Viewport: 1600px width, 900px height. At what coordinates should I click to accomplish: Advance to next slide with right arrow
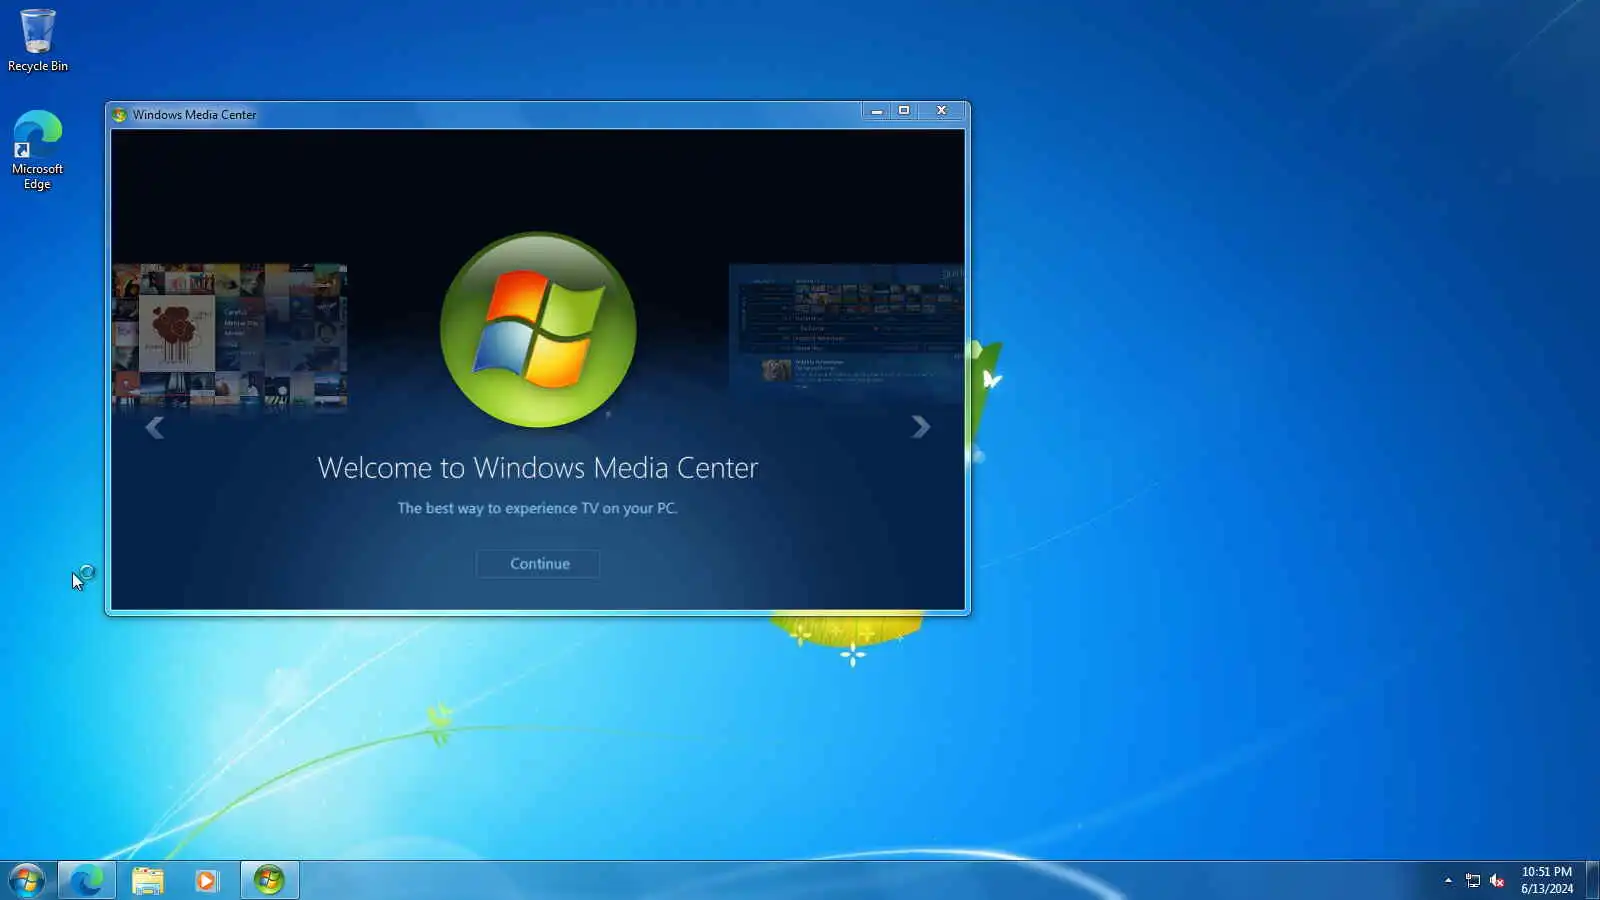point(921,427)
